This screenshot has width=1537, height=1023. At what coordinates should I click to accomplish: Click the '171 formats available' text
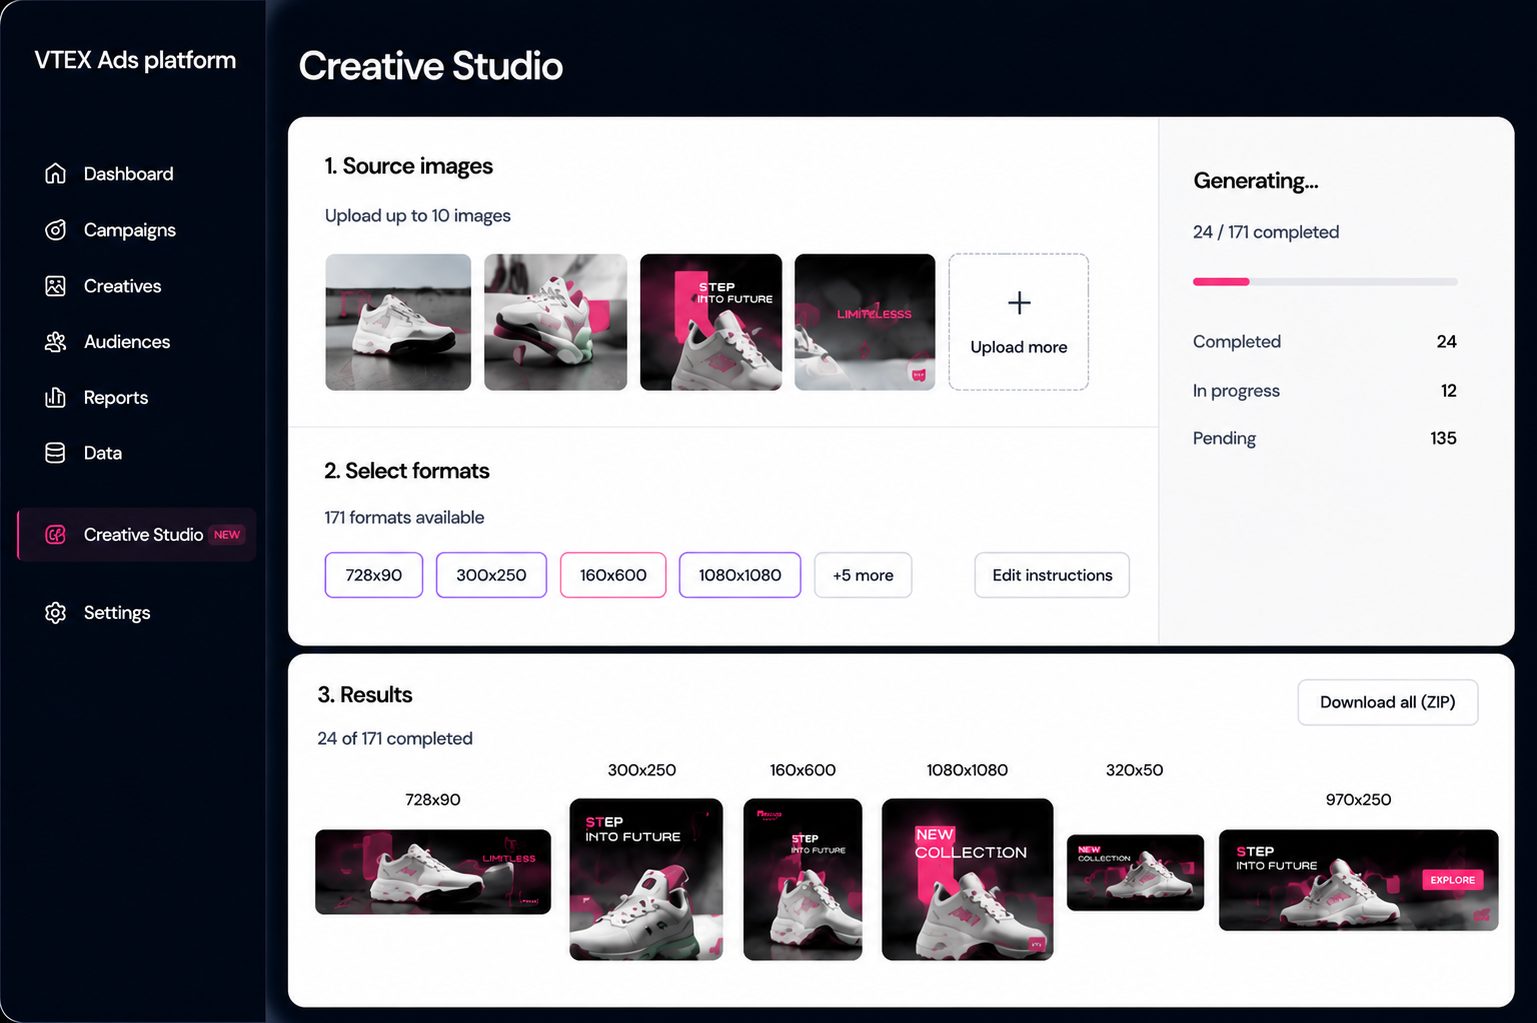click(404, 517)
